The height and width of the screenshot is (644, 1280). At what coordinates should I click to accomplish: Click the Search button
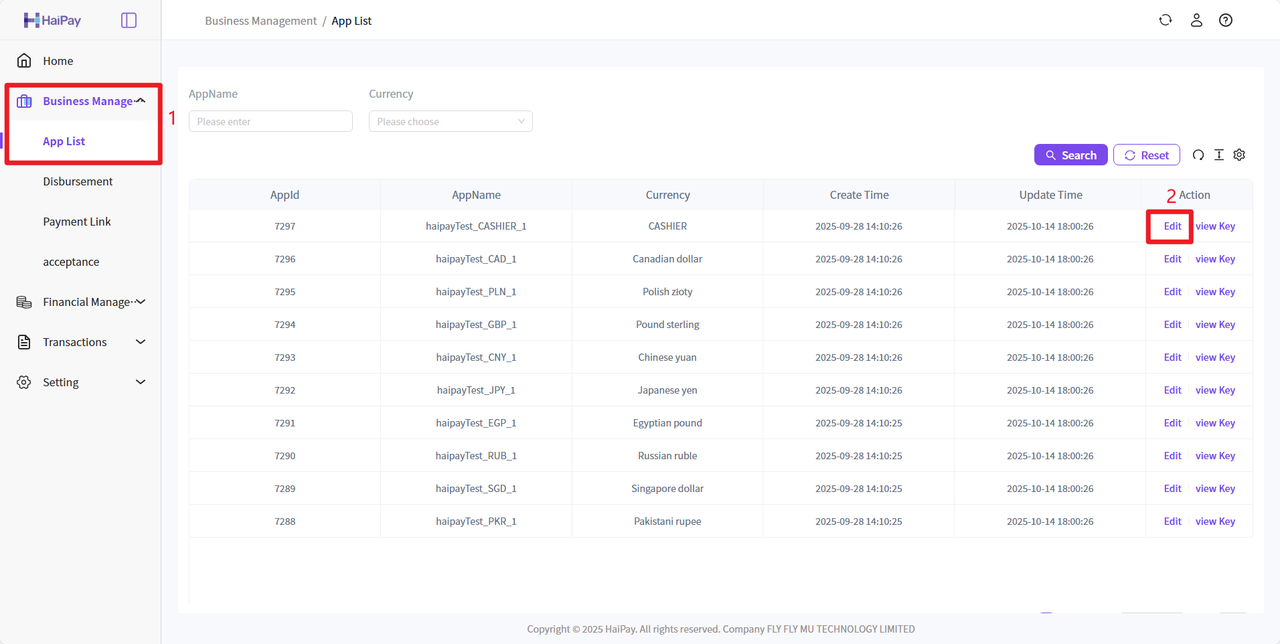click(1070, 155)
